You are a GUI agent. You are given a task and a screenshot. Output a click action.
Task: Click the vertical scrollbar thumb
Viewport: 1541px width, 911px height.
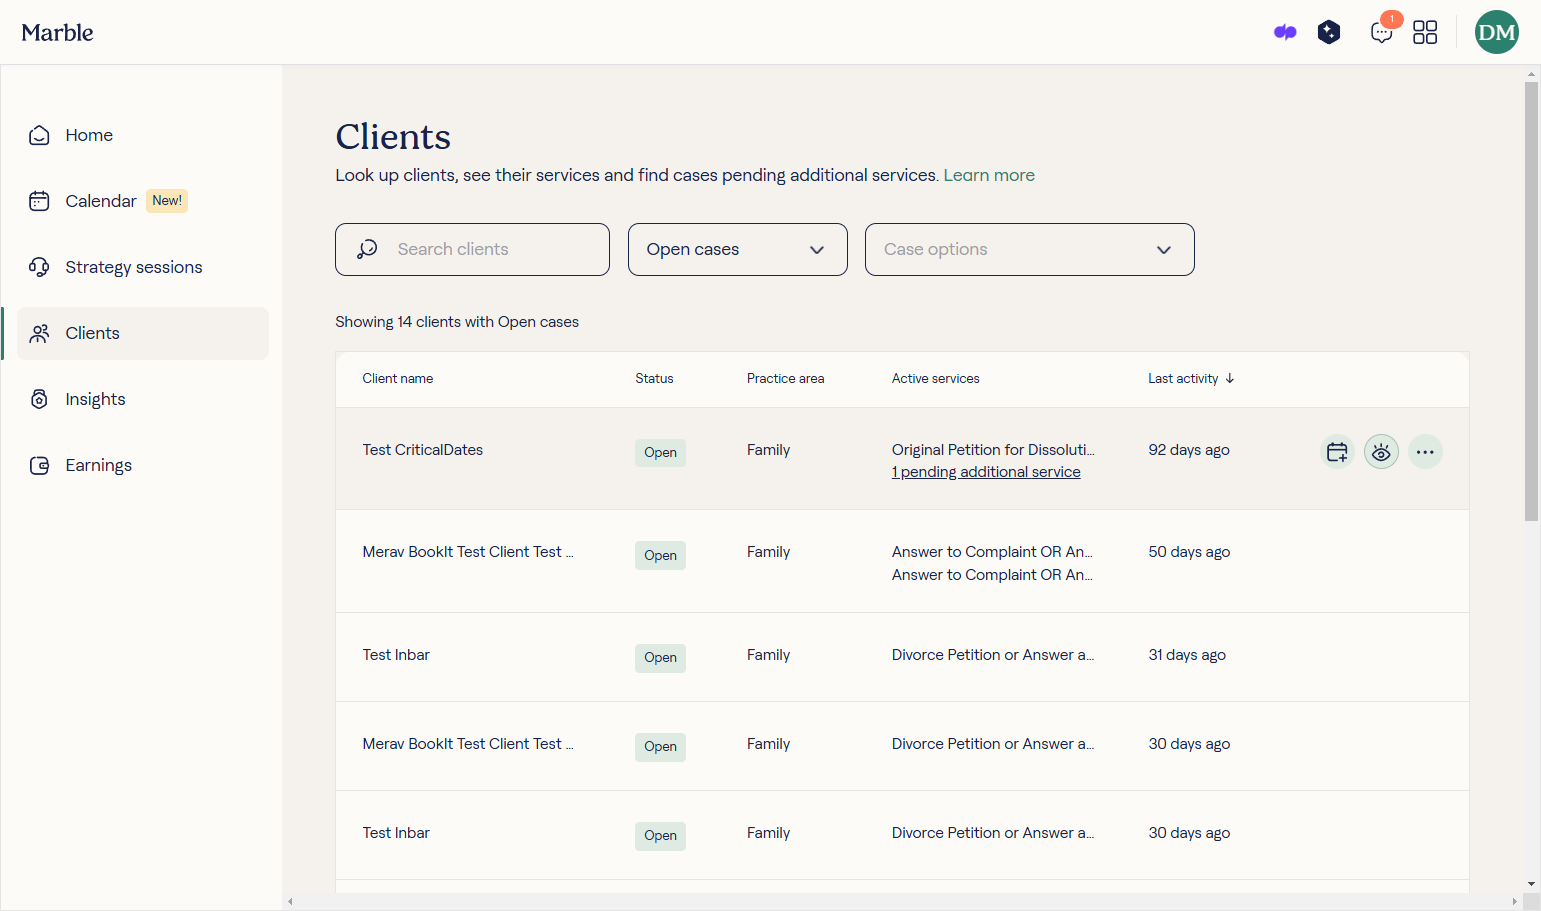tap(1531, 301)
